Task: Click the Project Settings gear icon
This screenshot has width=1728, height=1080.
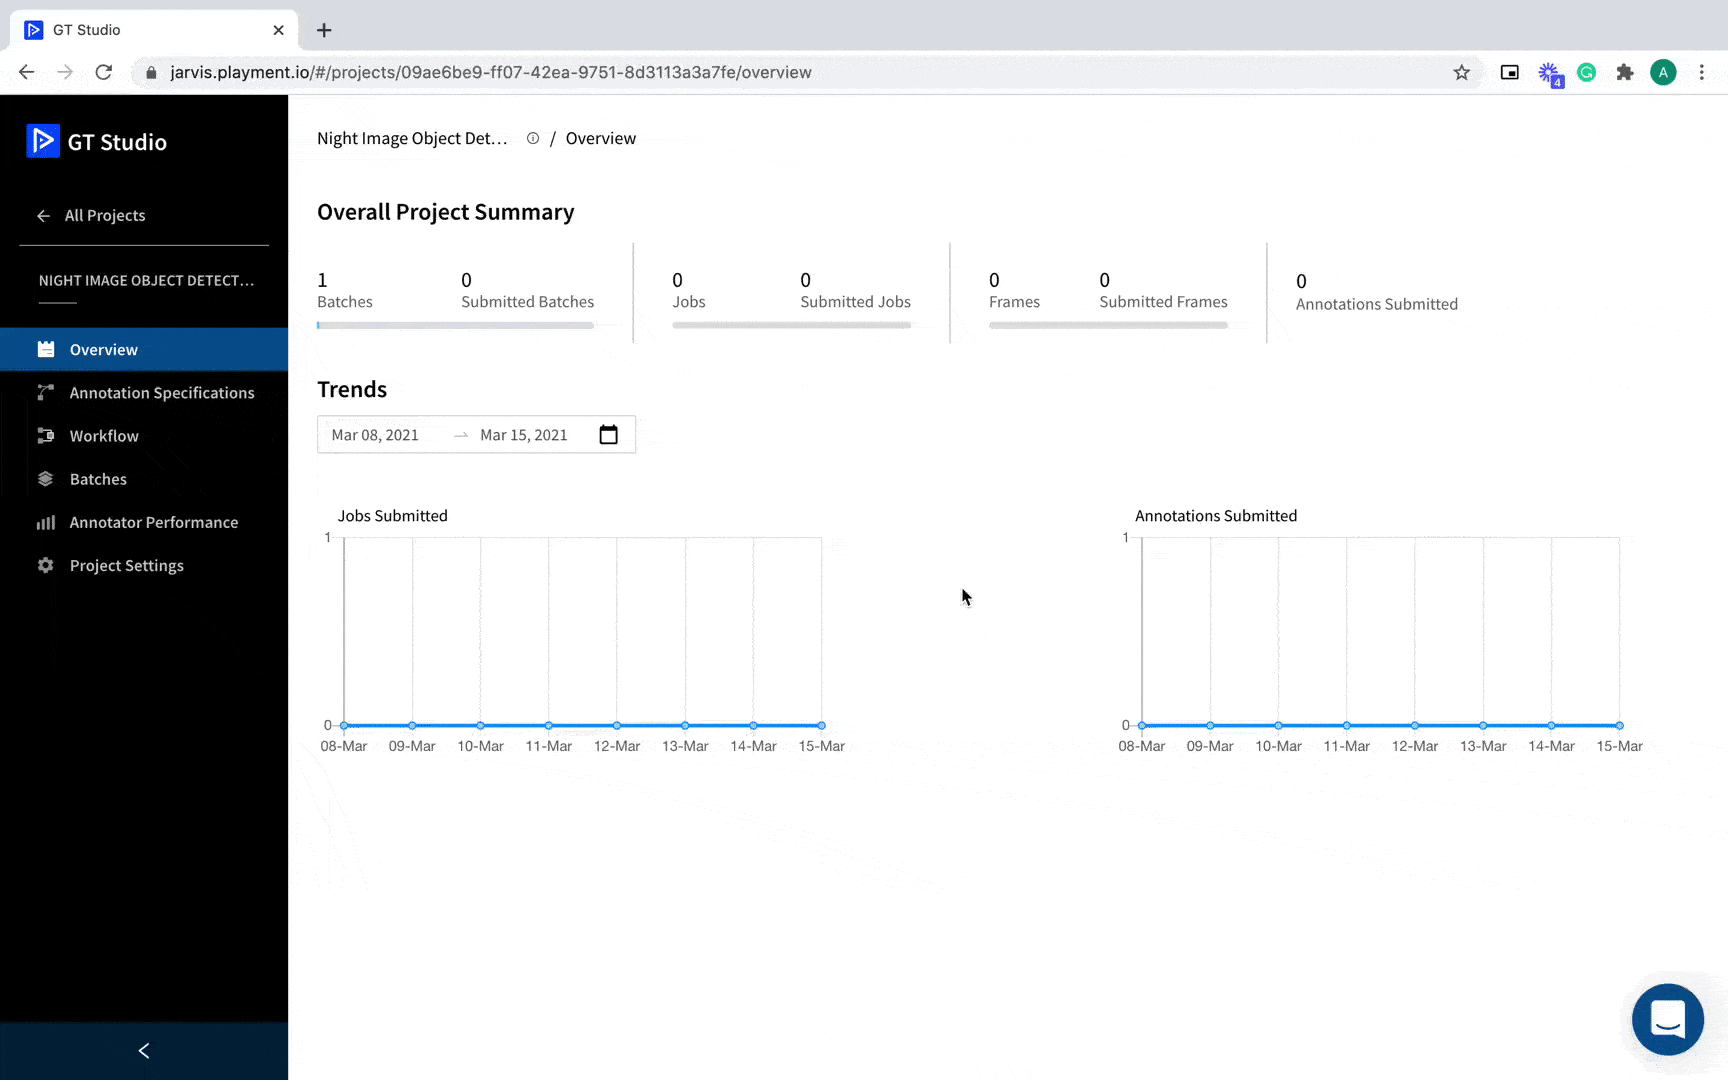Action: pos(46,565)
